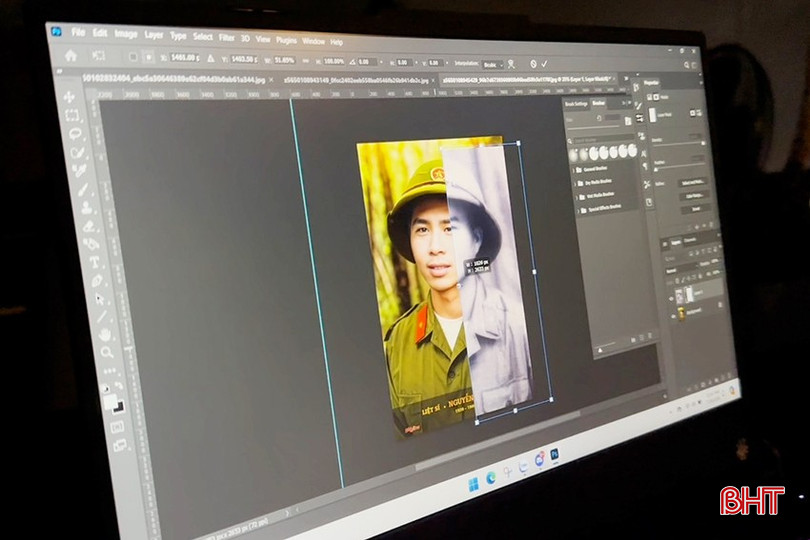
Task: Click the Home icon in options bar
Action: (x=70, y=56)
